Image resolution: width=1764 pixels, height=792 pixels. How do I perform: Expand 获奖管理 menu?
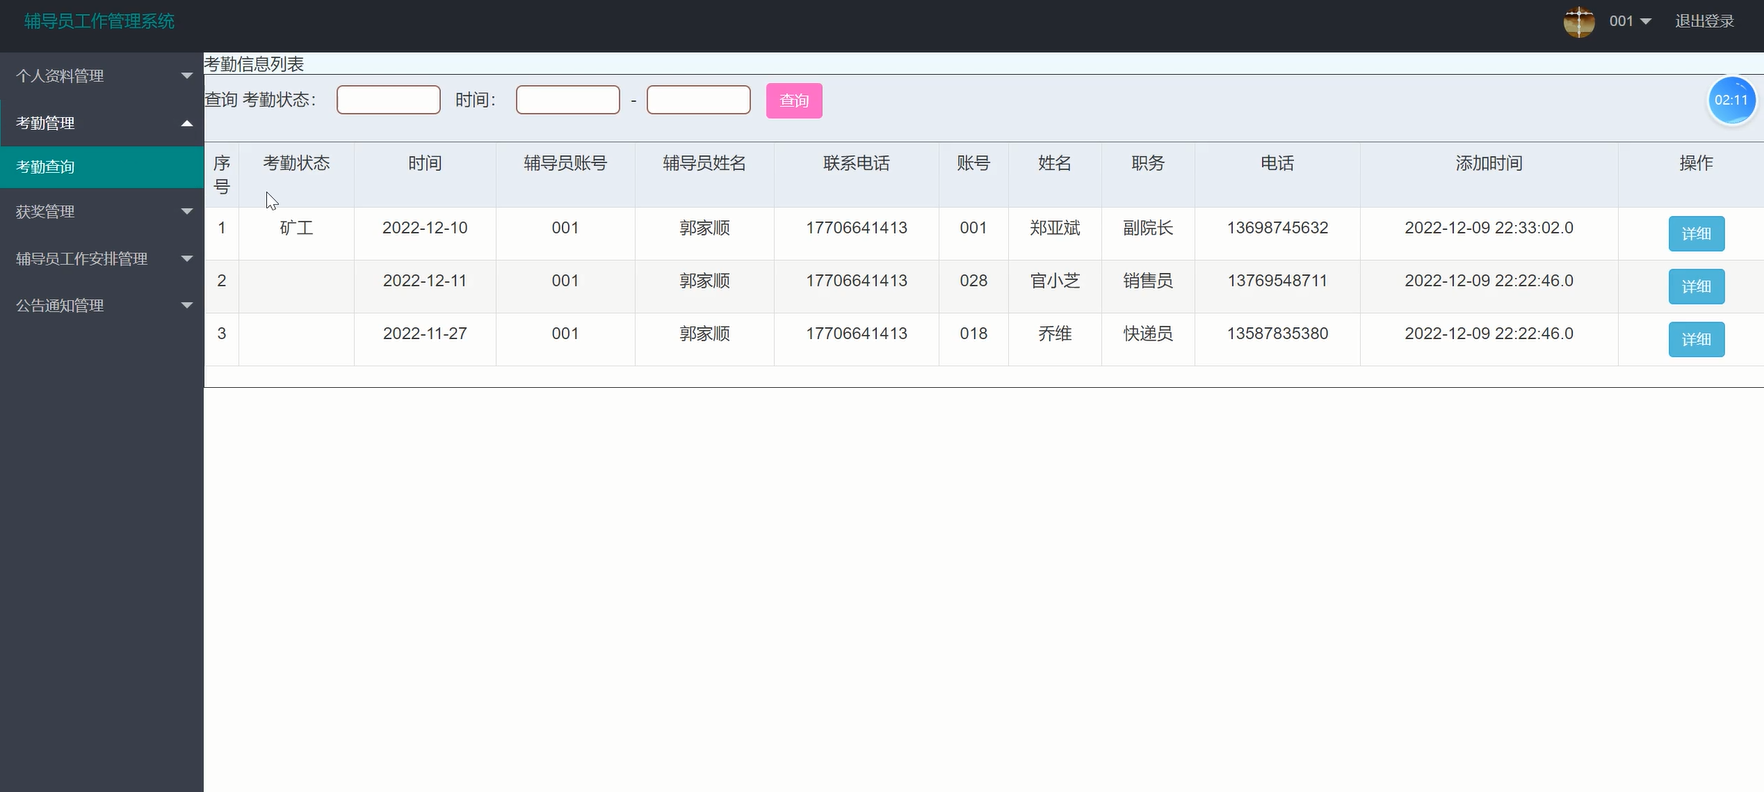click(x=101, y=211)
